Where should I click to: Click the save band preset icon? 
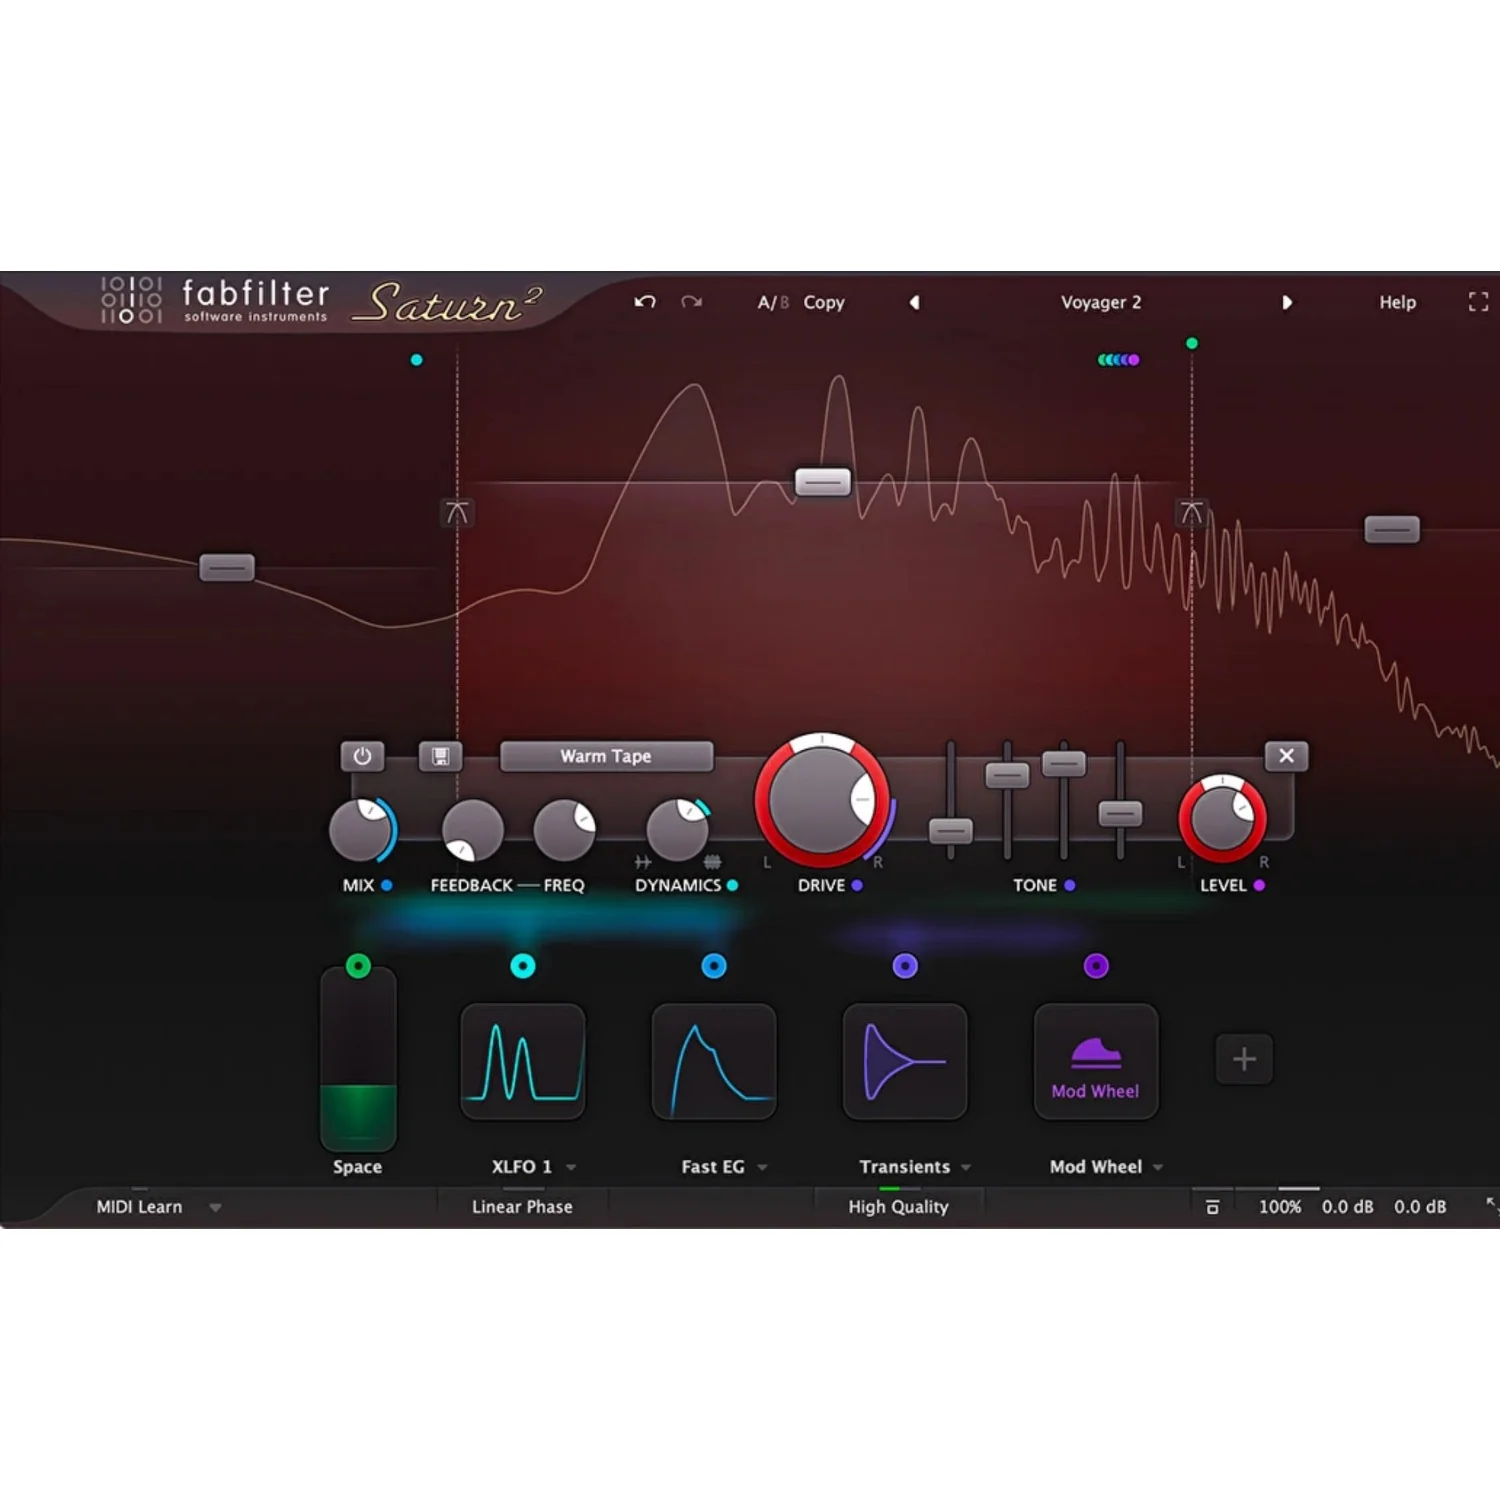440,756
